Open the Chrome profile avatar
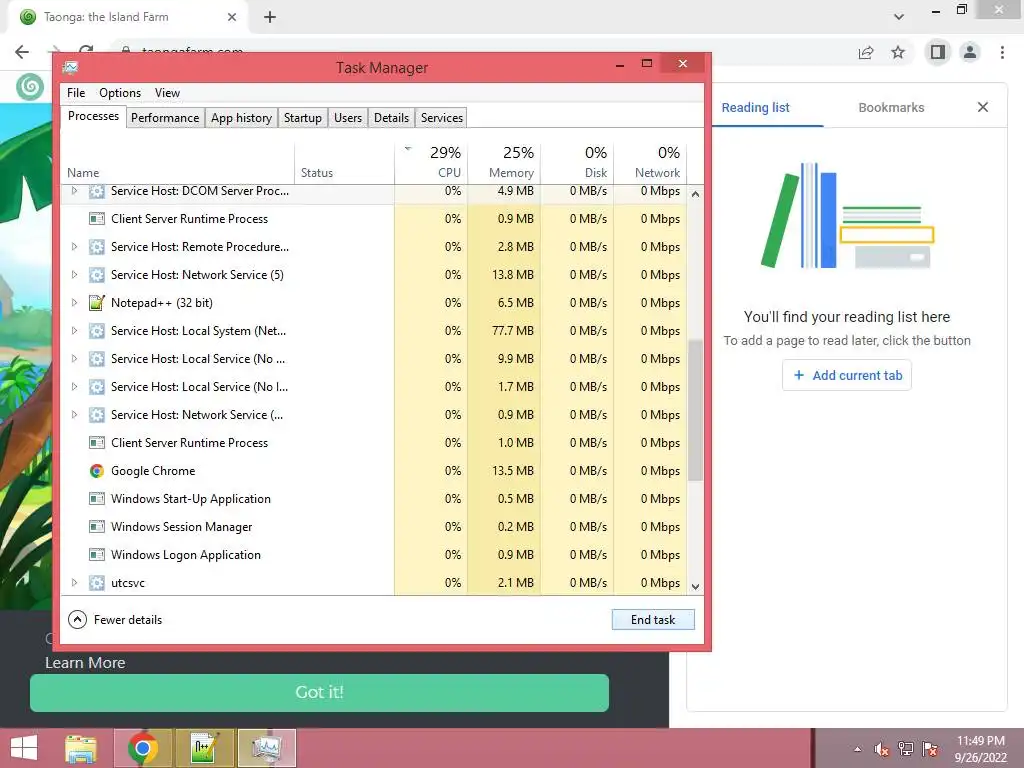This screenshot has height=768, width=1024. tap(970, 52)
